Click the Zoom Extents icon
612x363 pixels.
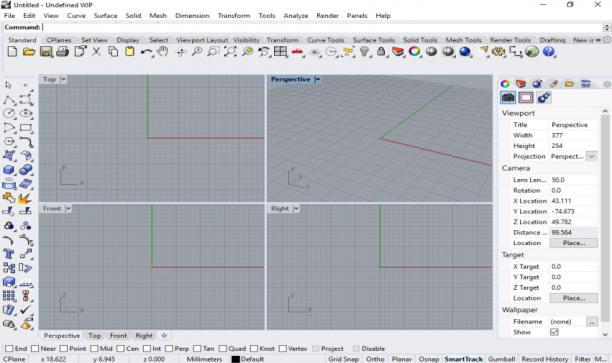(x=230, y=52)
